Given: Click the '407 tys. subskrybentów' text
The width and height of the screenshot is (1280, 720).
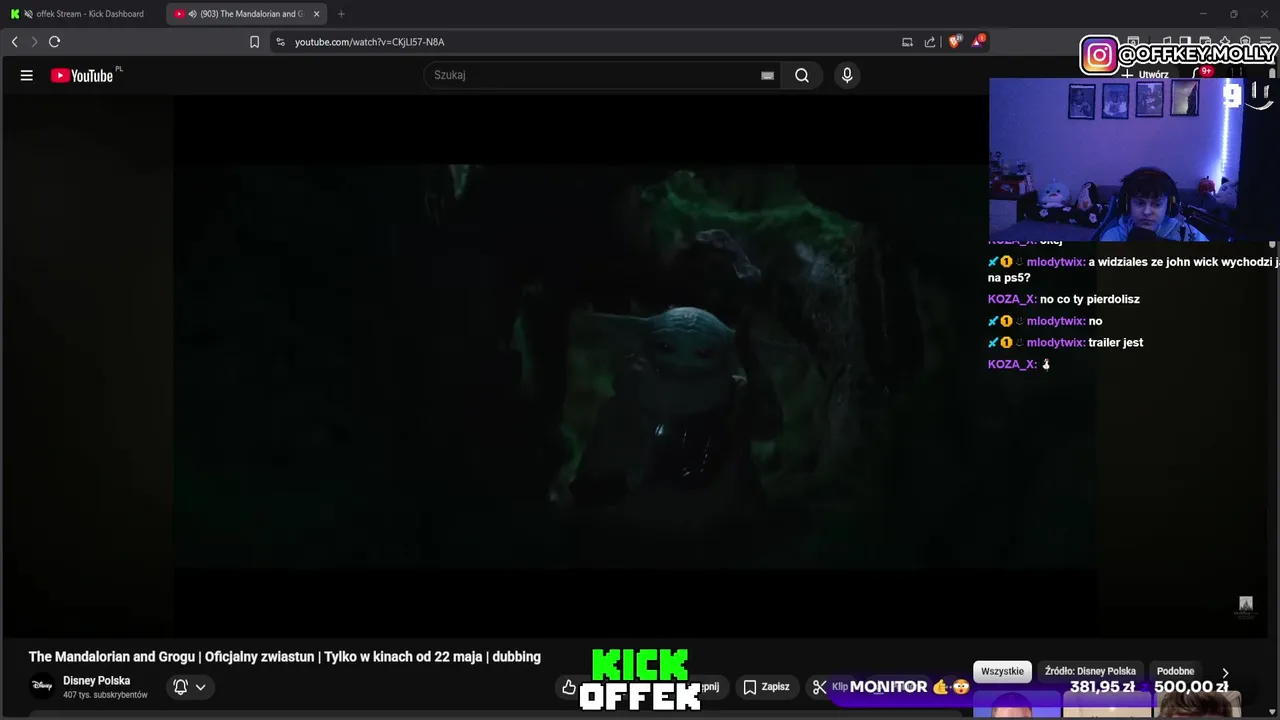Looking at the screenshot, I should click(105, 695).
